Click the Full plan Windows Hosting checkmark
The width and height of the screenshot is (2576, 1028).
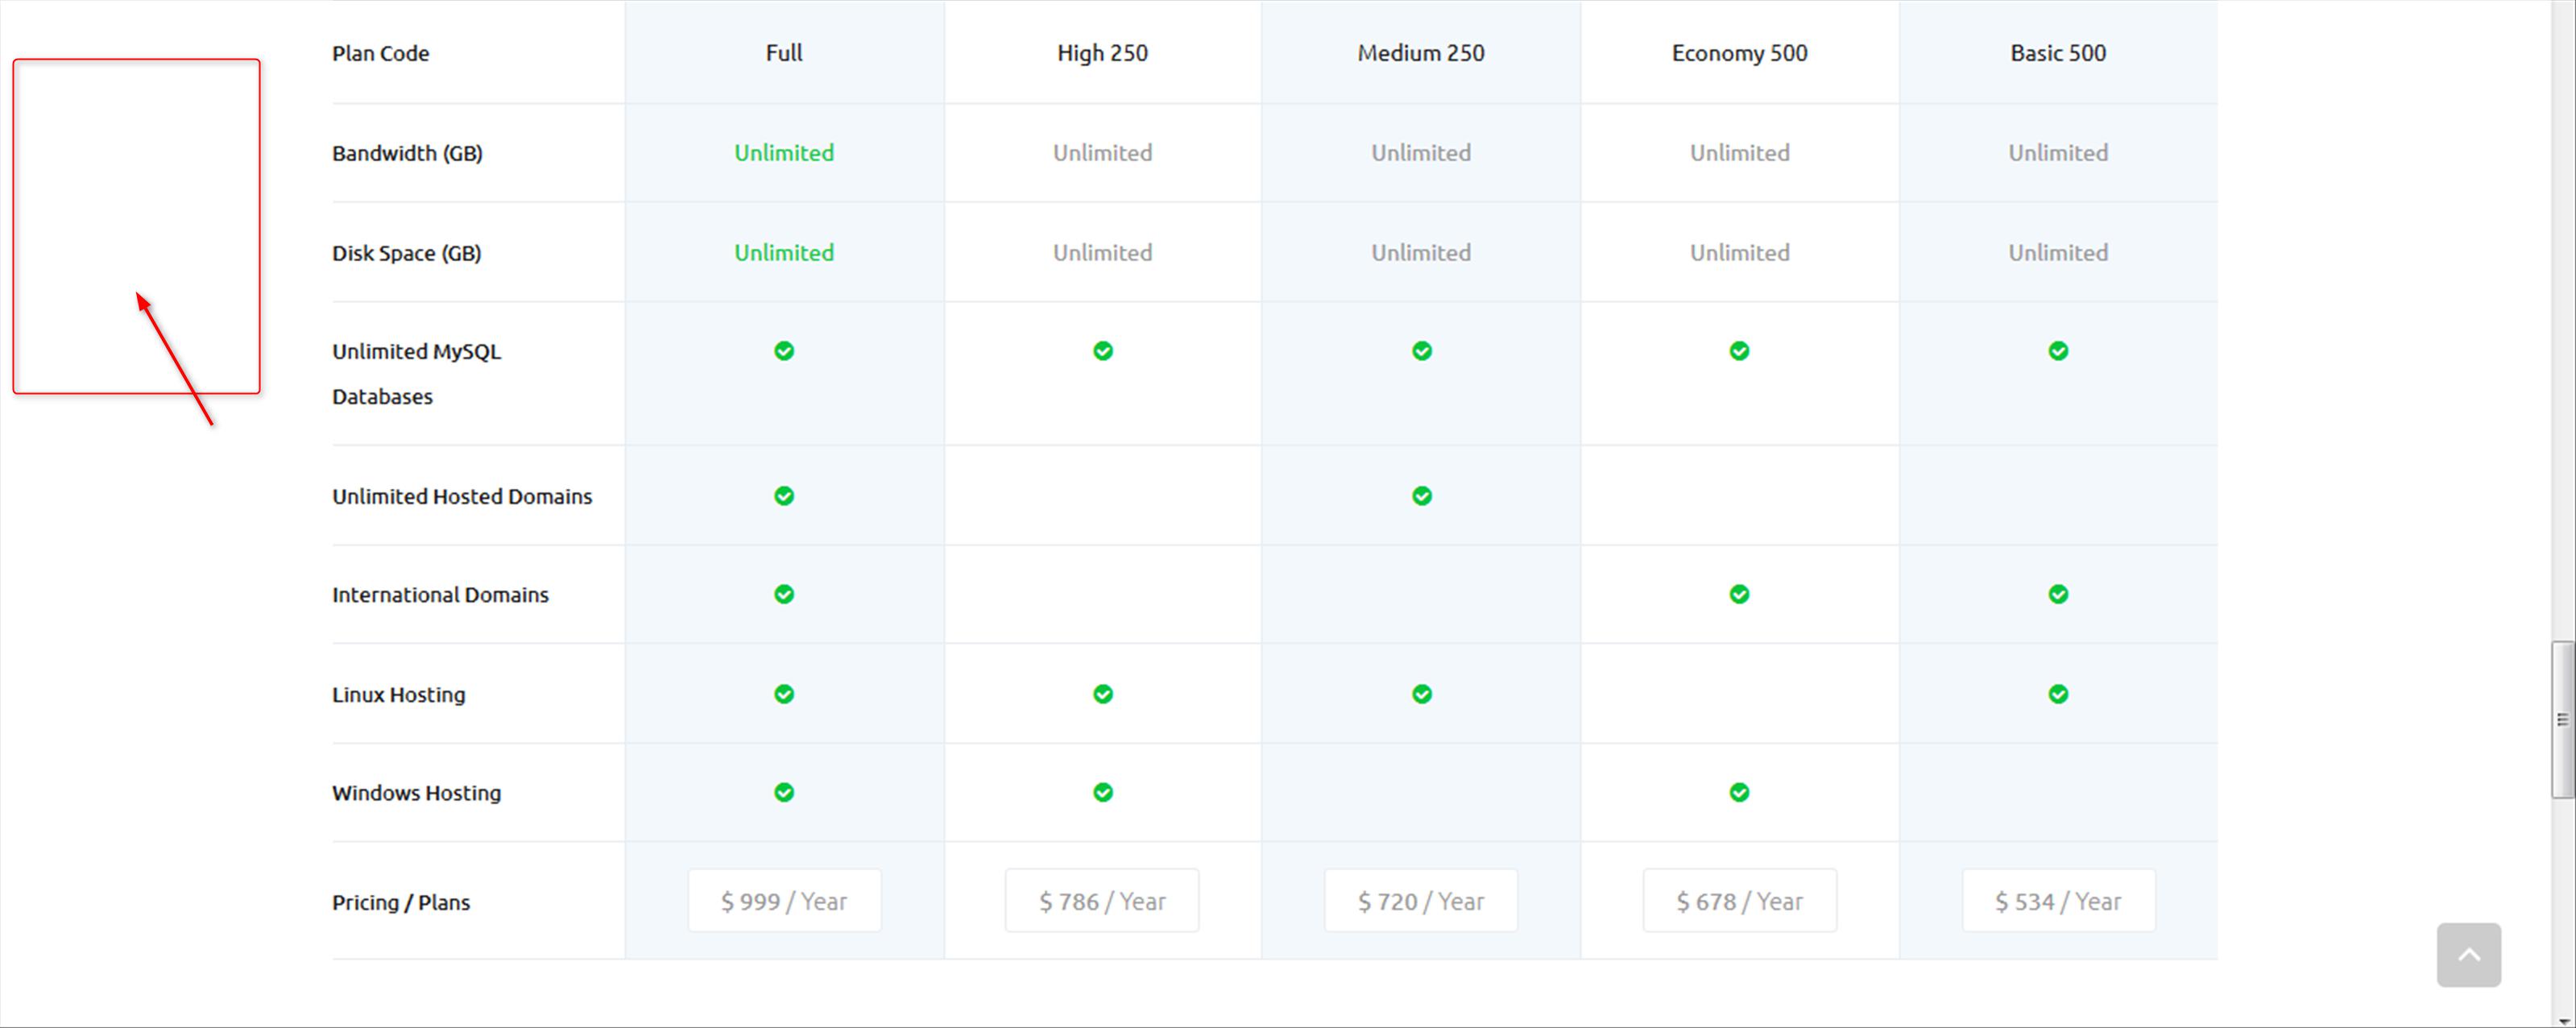(784, 792)
